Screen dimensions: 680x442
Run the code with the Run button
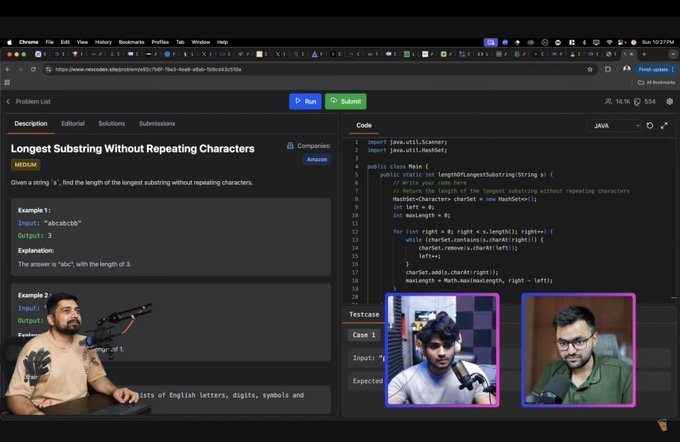click(305, 101)
